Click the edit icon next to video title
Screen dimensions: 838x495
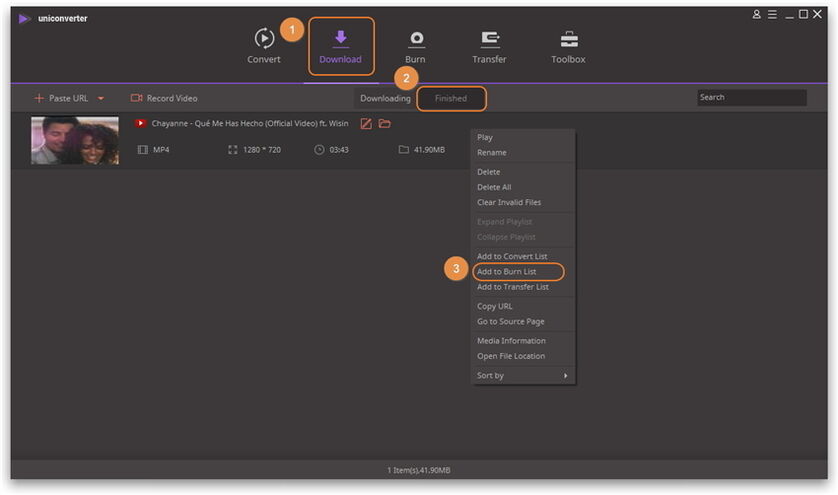click(366, 123)
